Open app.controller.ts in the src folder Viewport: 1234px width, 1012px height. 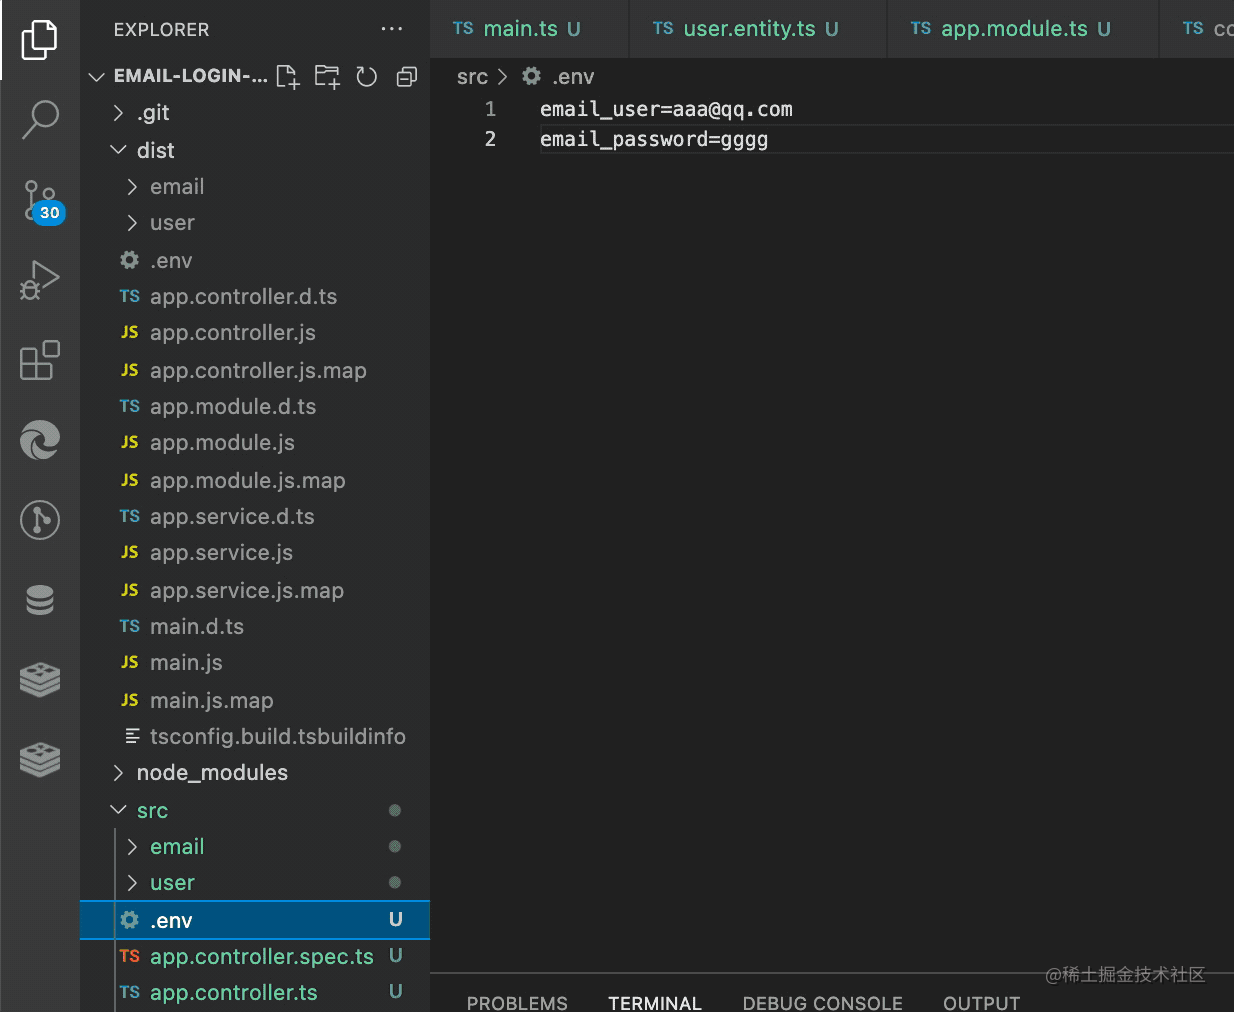pos(233,993)
